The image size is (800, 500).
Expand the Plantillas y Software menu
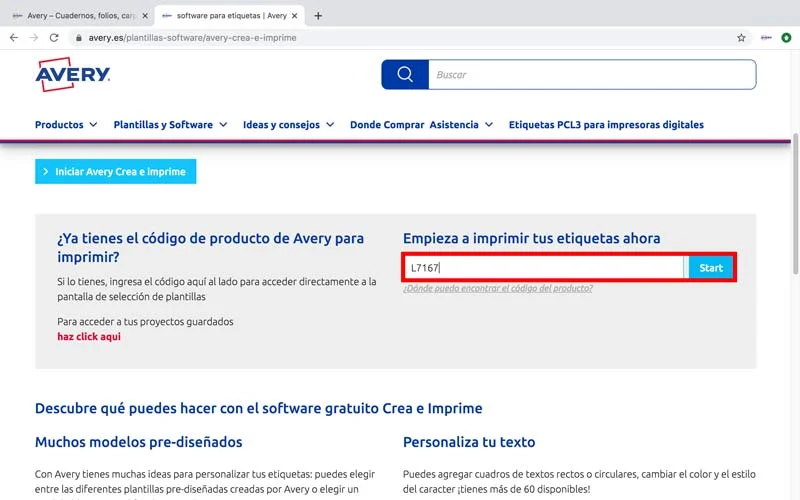point(170,124)
